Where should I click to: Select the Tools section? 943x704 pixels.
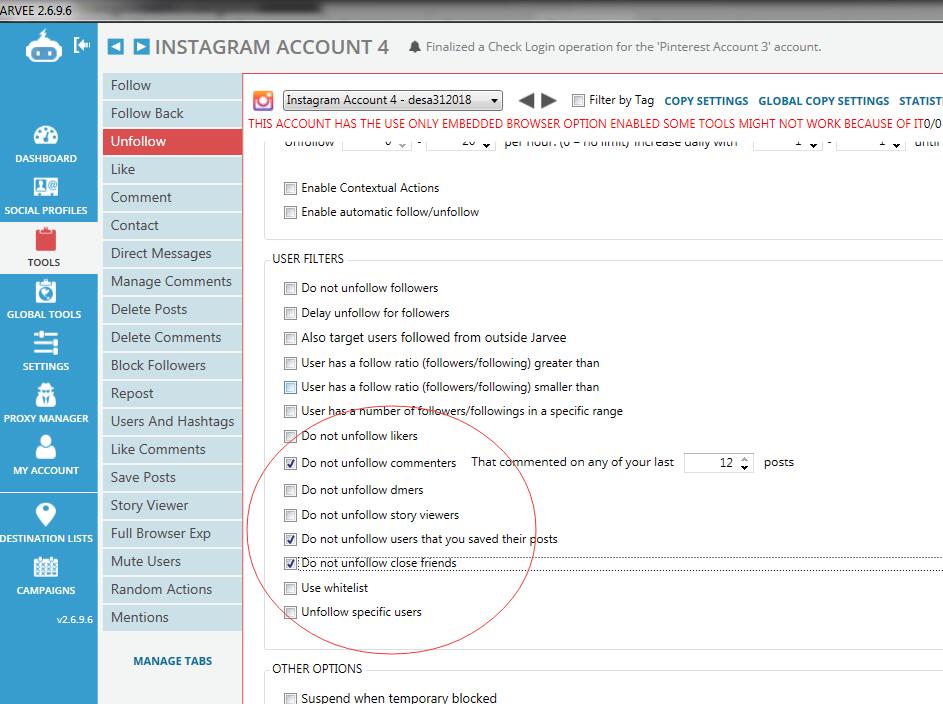46,248
